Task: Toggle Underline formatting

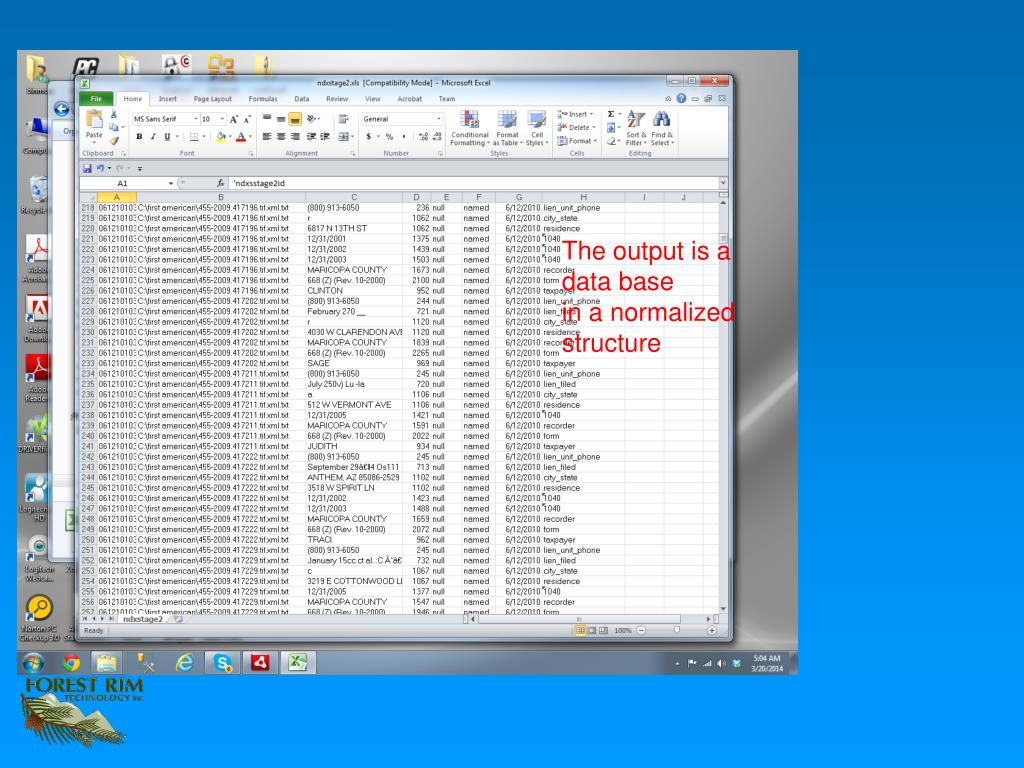Action: pos(167,136)
